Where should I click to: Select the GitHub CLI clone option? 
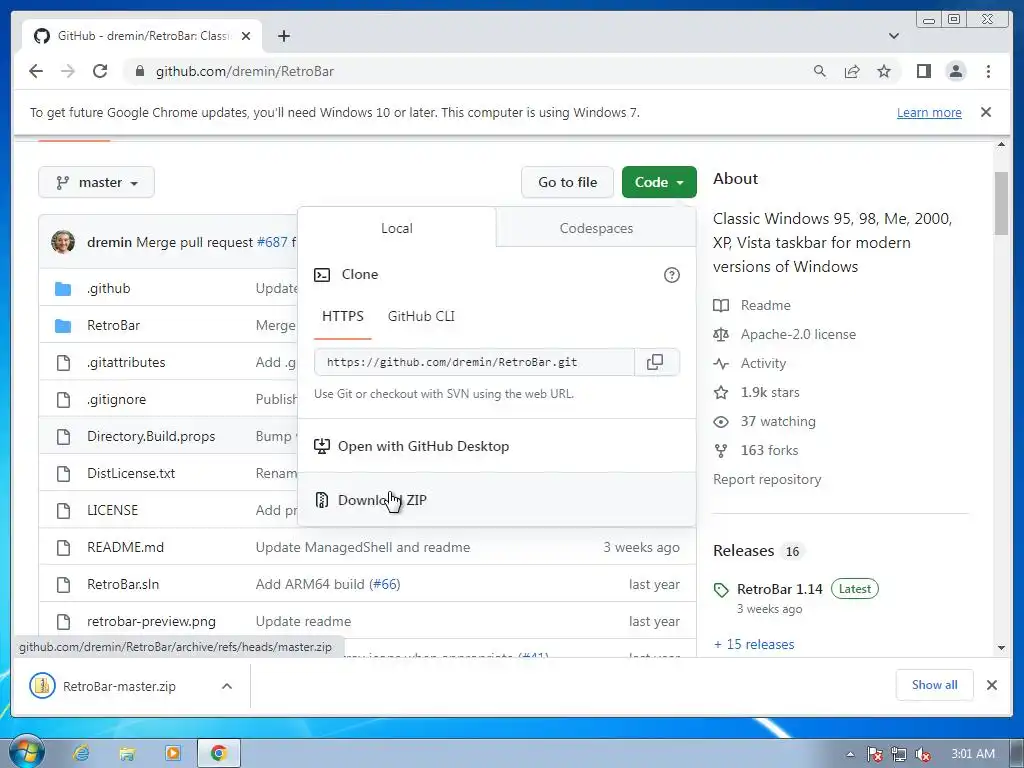[x=421, y=316]
